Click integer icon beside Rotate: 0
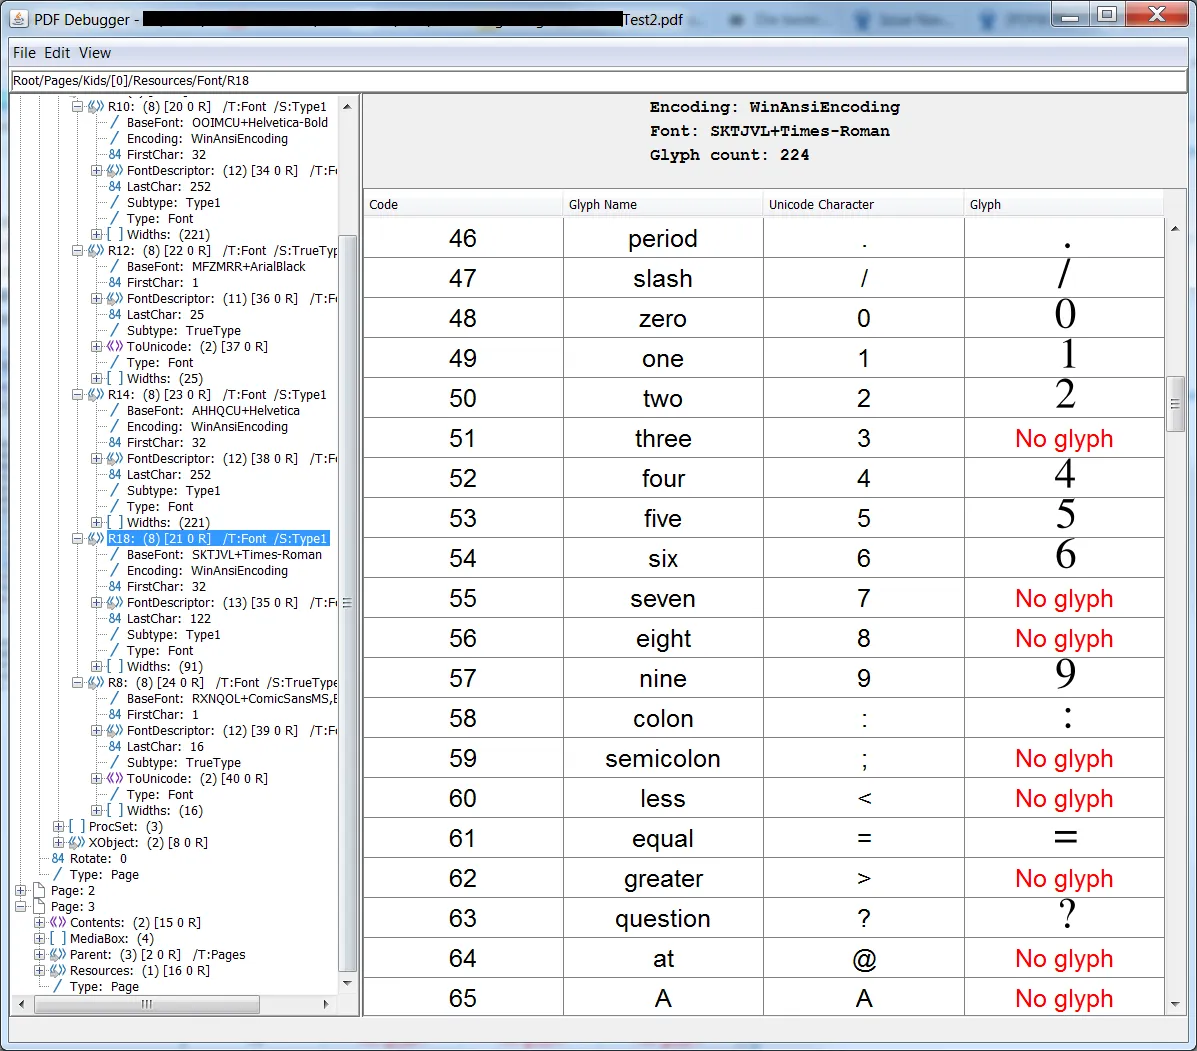Viewport: 1197px width, 1051px height. tap(58, 859)
